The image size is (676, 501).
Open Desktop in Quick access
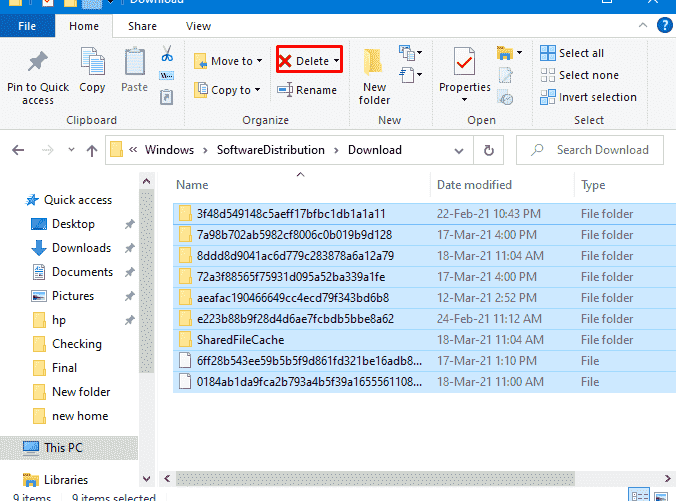(x=73, y=224)
